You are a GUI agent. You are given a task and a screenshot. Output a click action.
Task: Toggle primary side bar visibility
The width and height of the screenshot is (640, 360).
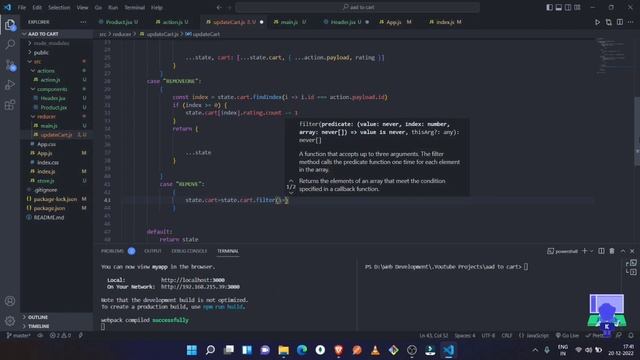click(x=549, y=7)
